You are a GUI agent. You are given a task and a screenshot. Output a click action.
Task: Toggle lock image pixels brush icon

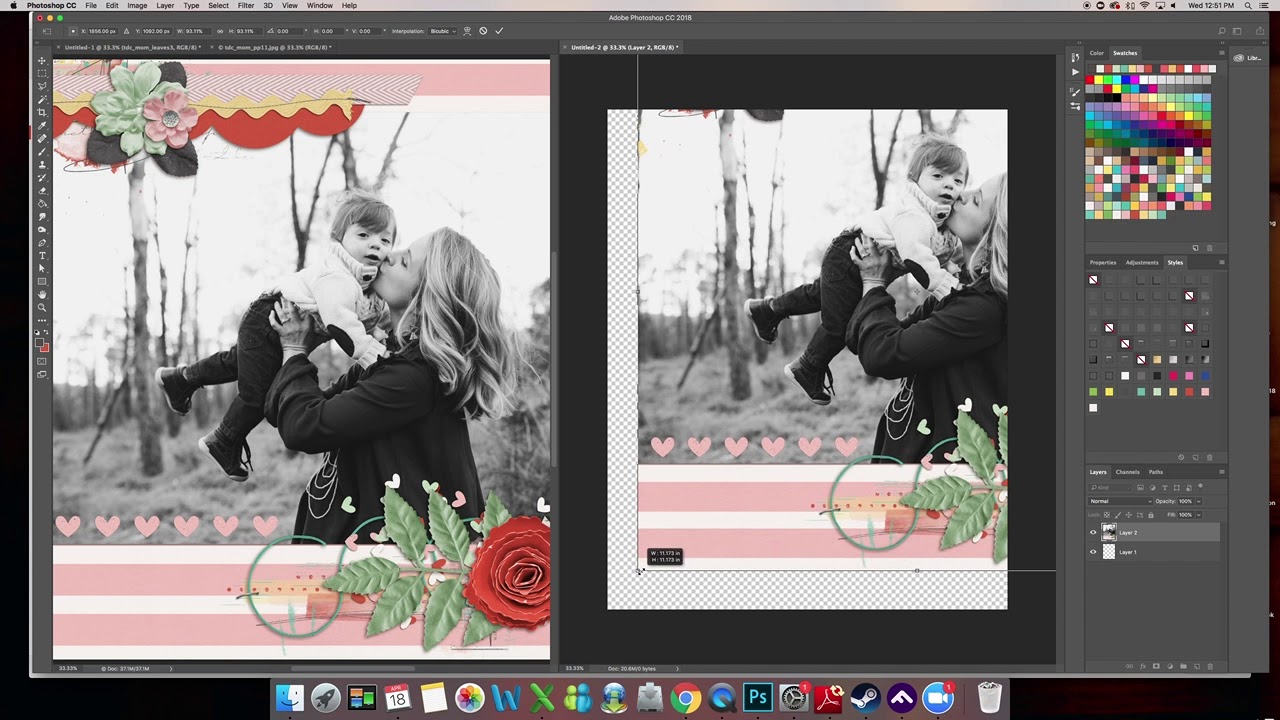[x=1118, y=515]
